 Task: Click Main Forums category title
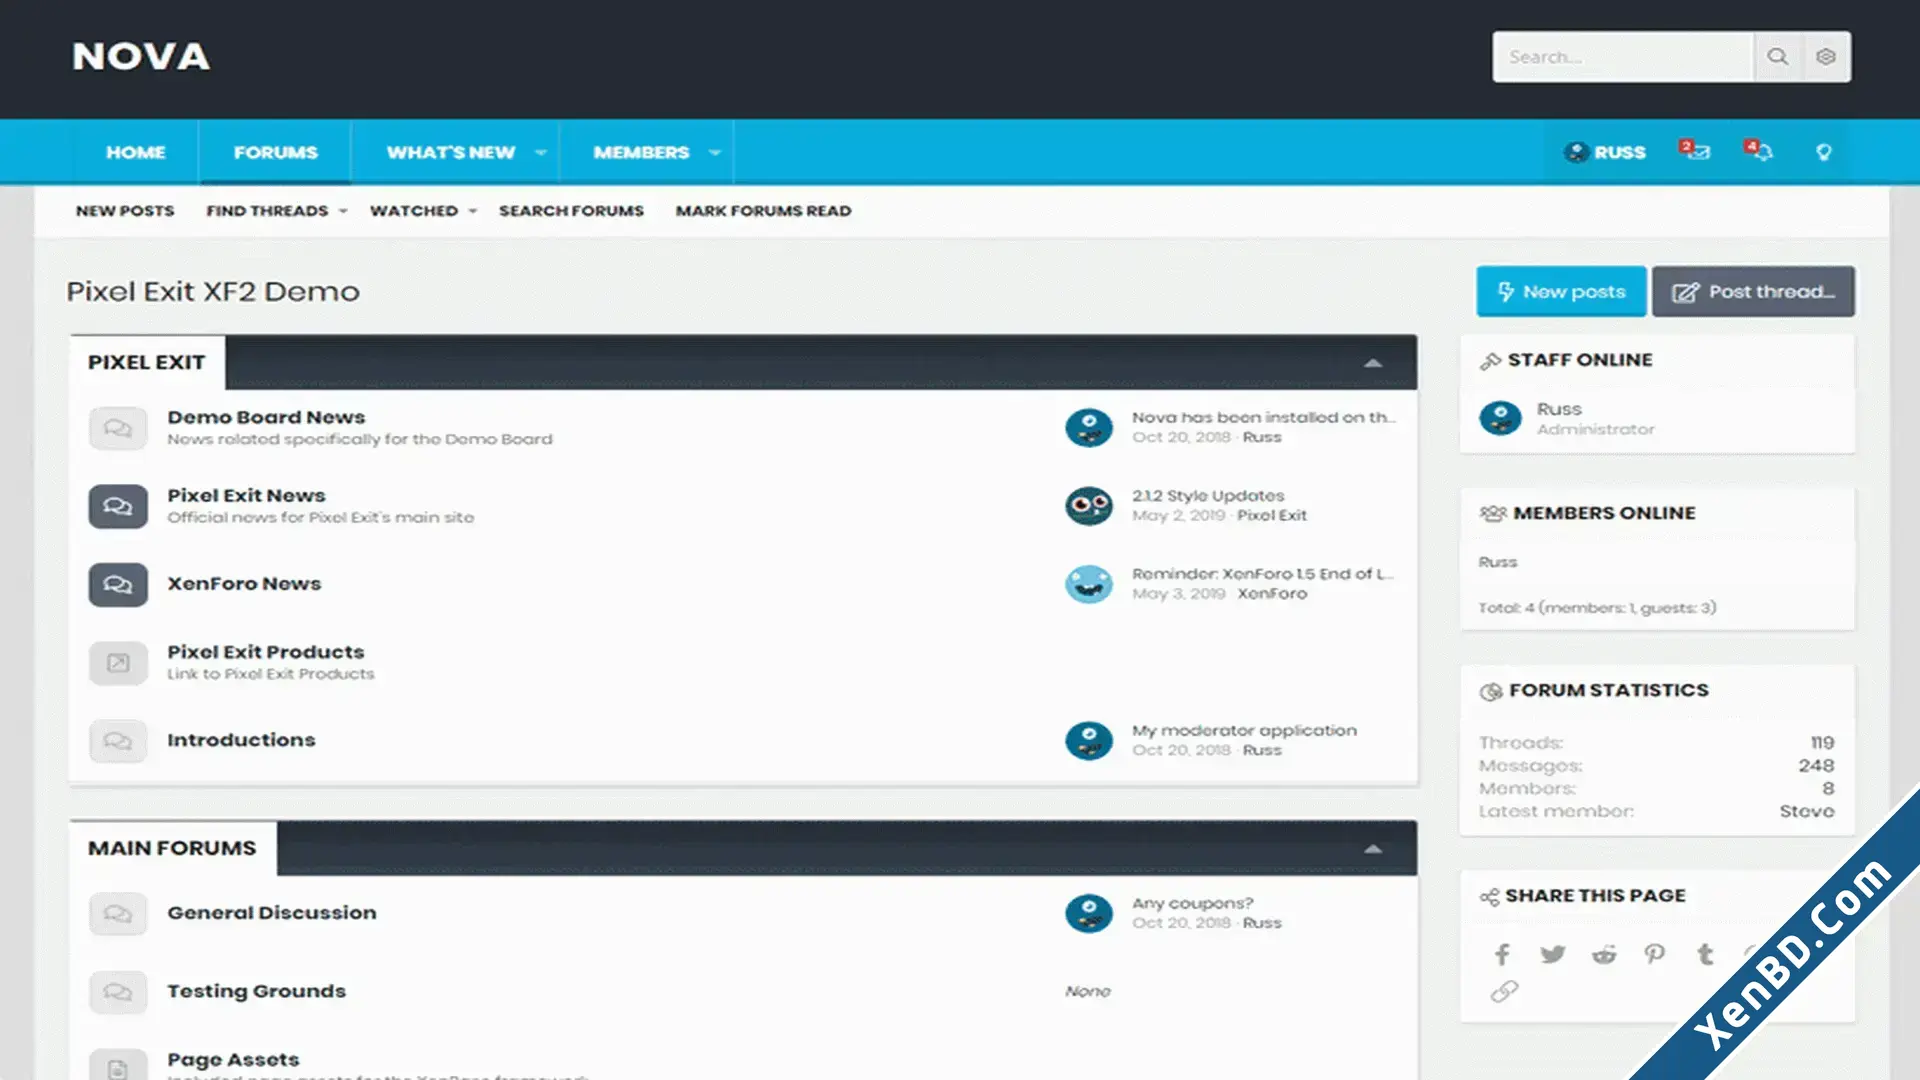172,849
